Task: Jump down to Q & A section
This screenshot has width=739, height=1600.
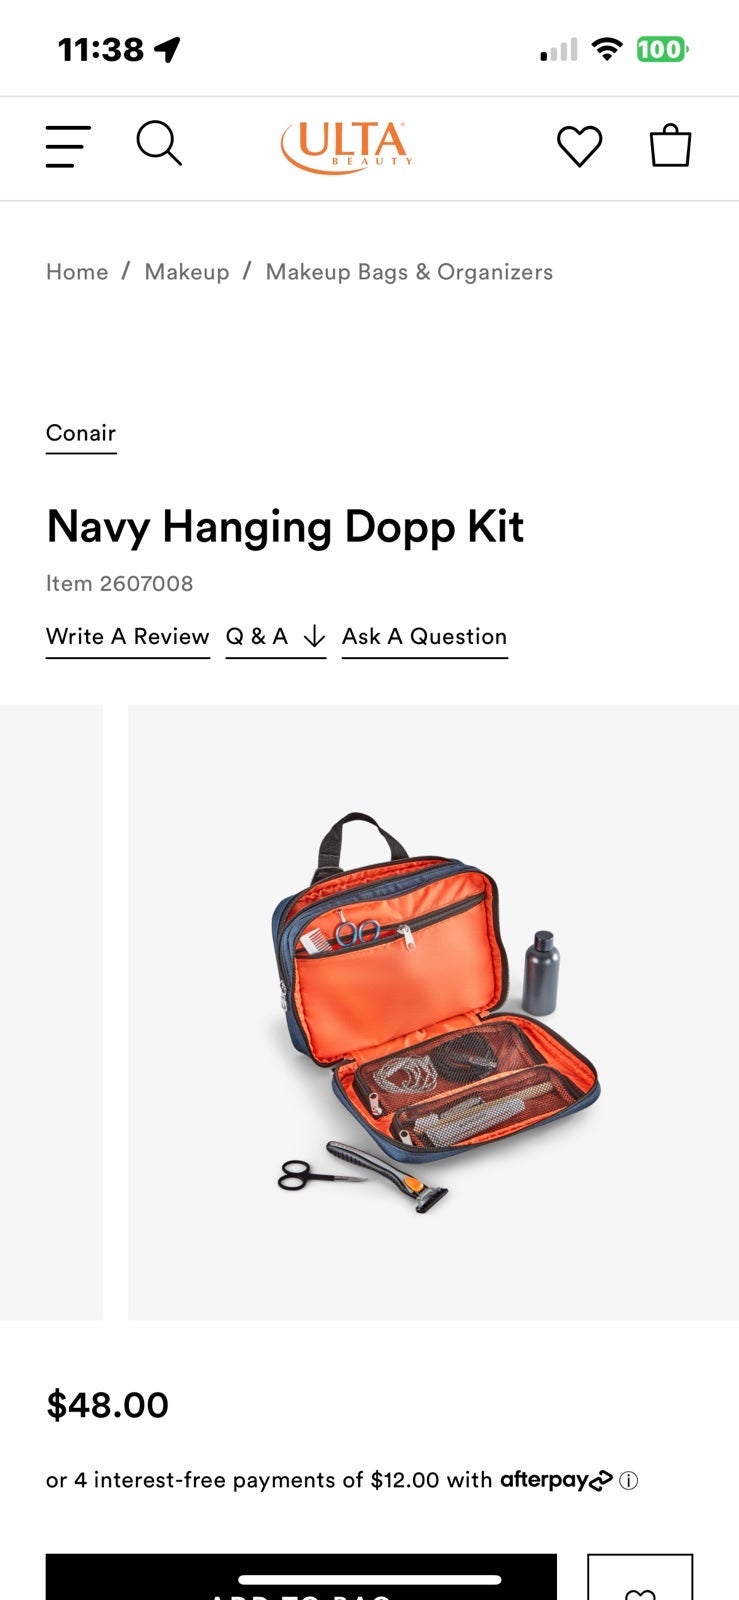Action: pos(257,637)
